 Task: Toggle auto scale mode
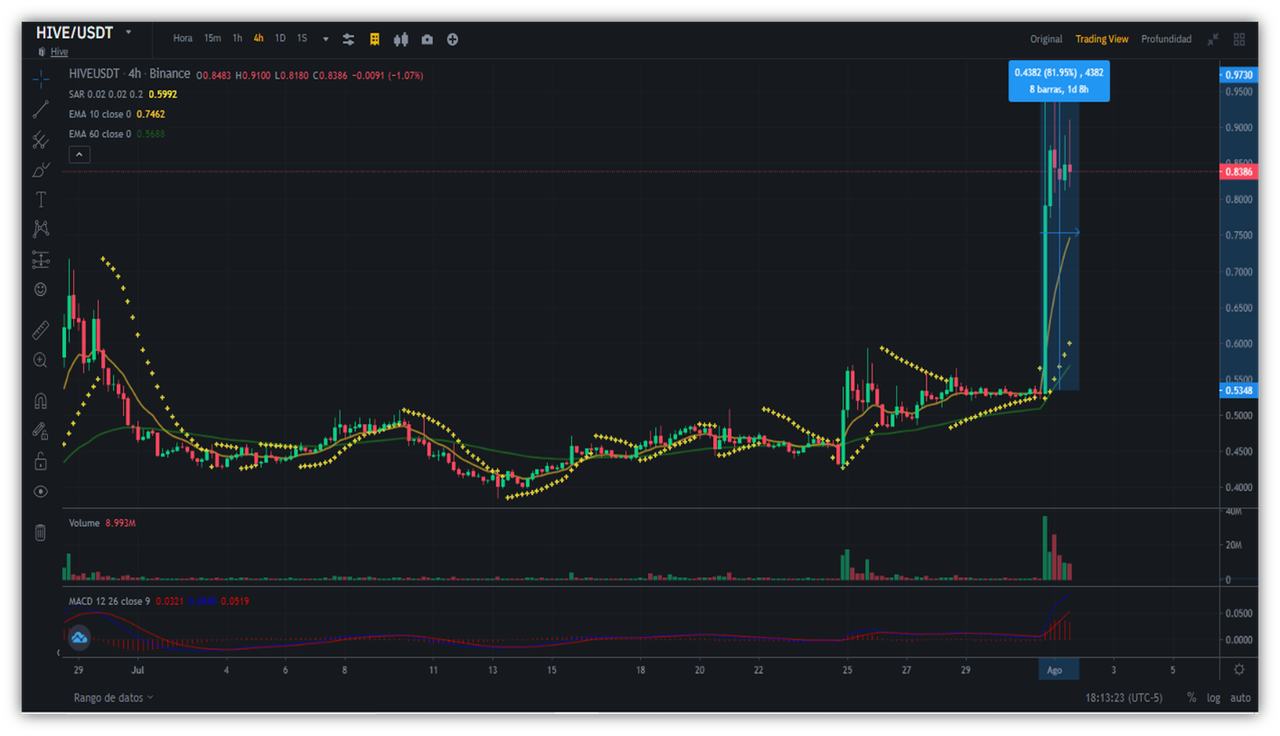pos(1240,697)
